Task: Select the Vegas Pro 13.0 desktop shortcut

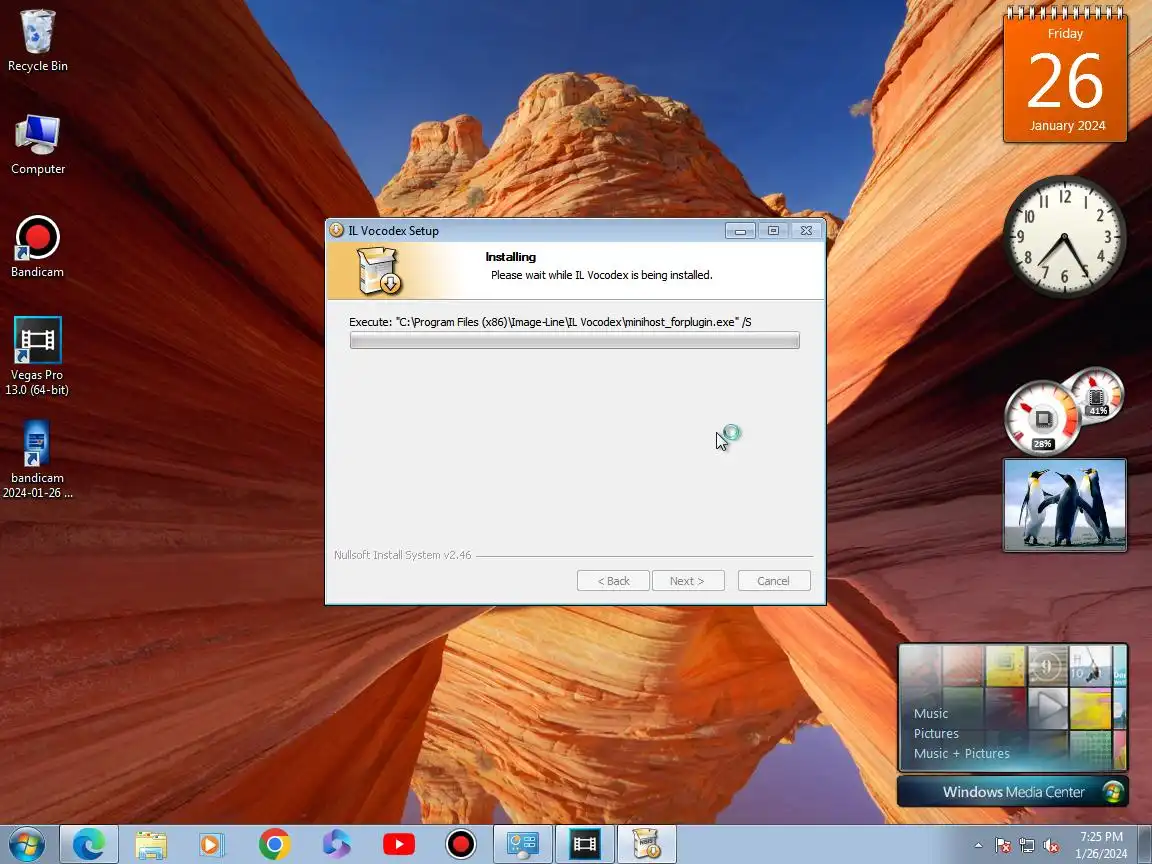Action: [x=37, y=356]
